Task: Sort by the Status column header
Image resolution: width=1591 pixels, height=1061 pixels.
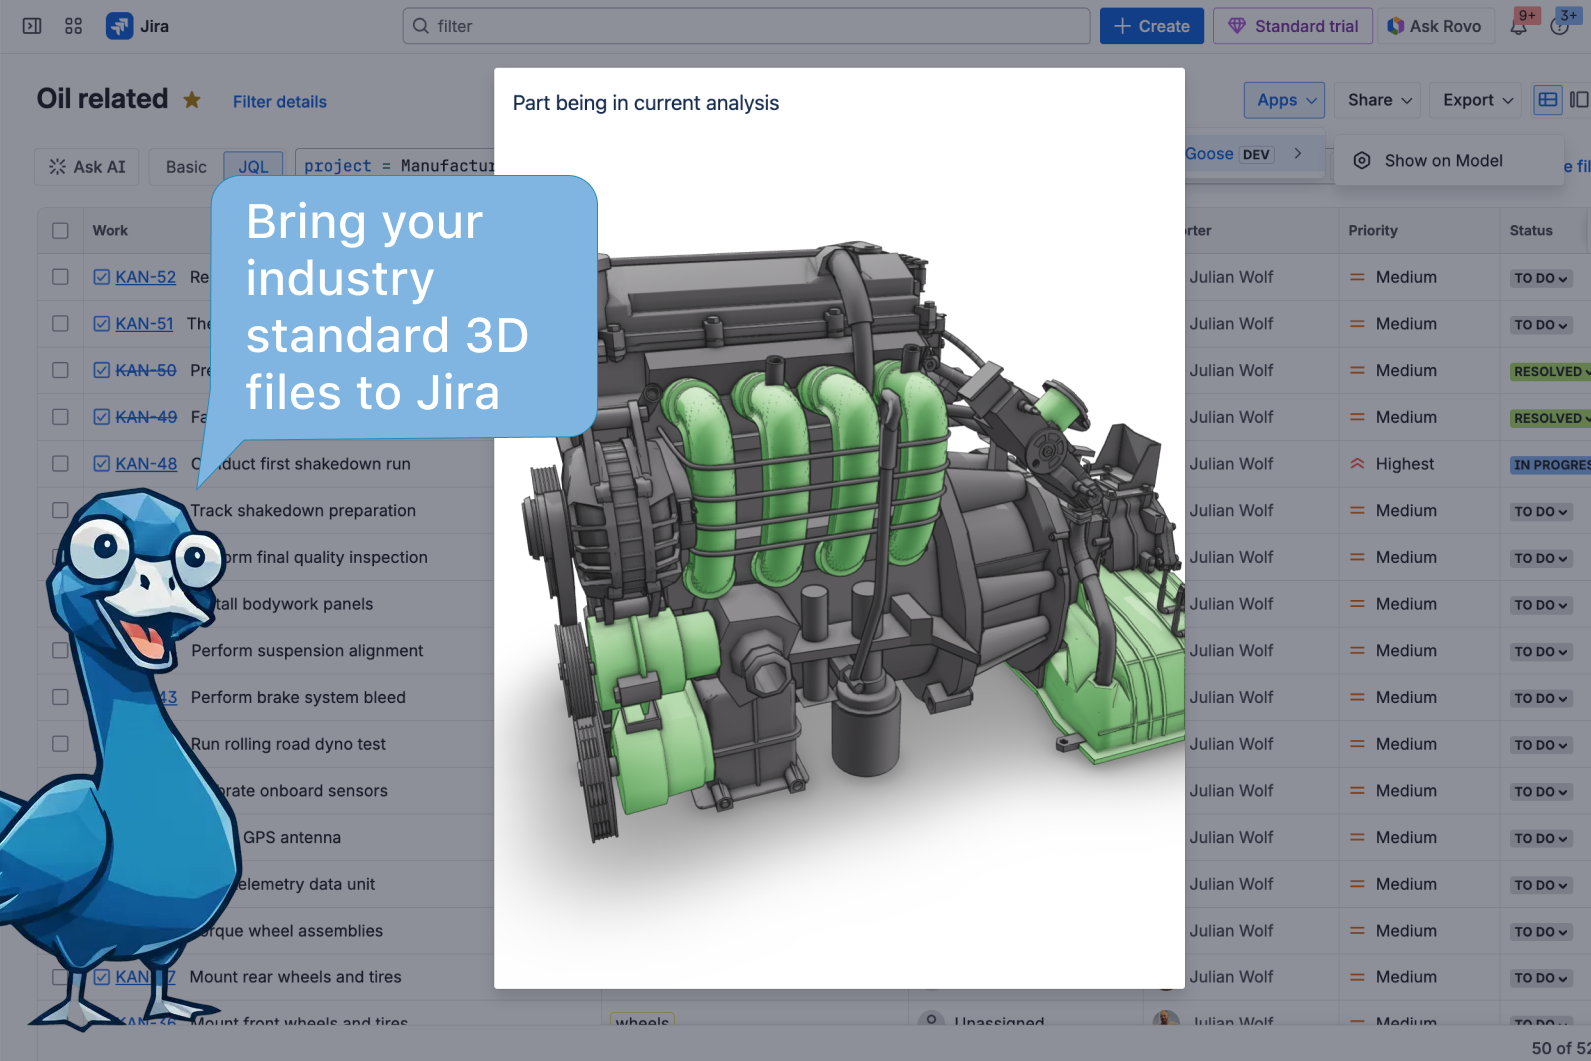Action: coord(1531,231)
